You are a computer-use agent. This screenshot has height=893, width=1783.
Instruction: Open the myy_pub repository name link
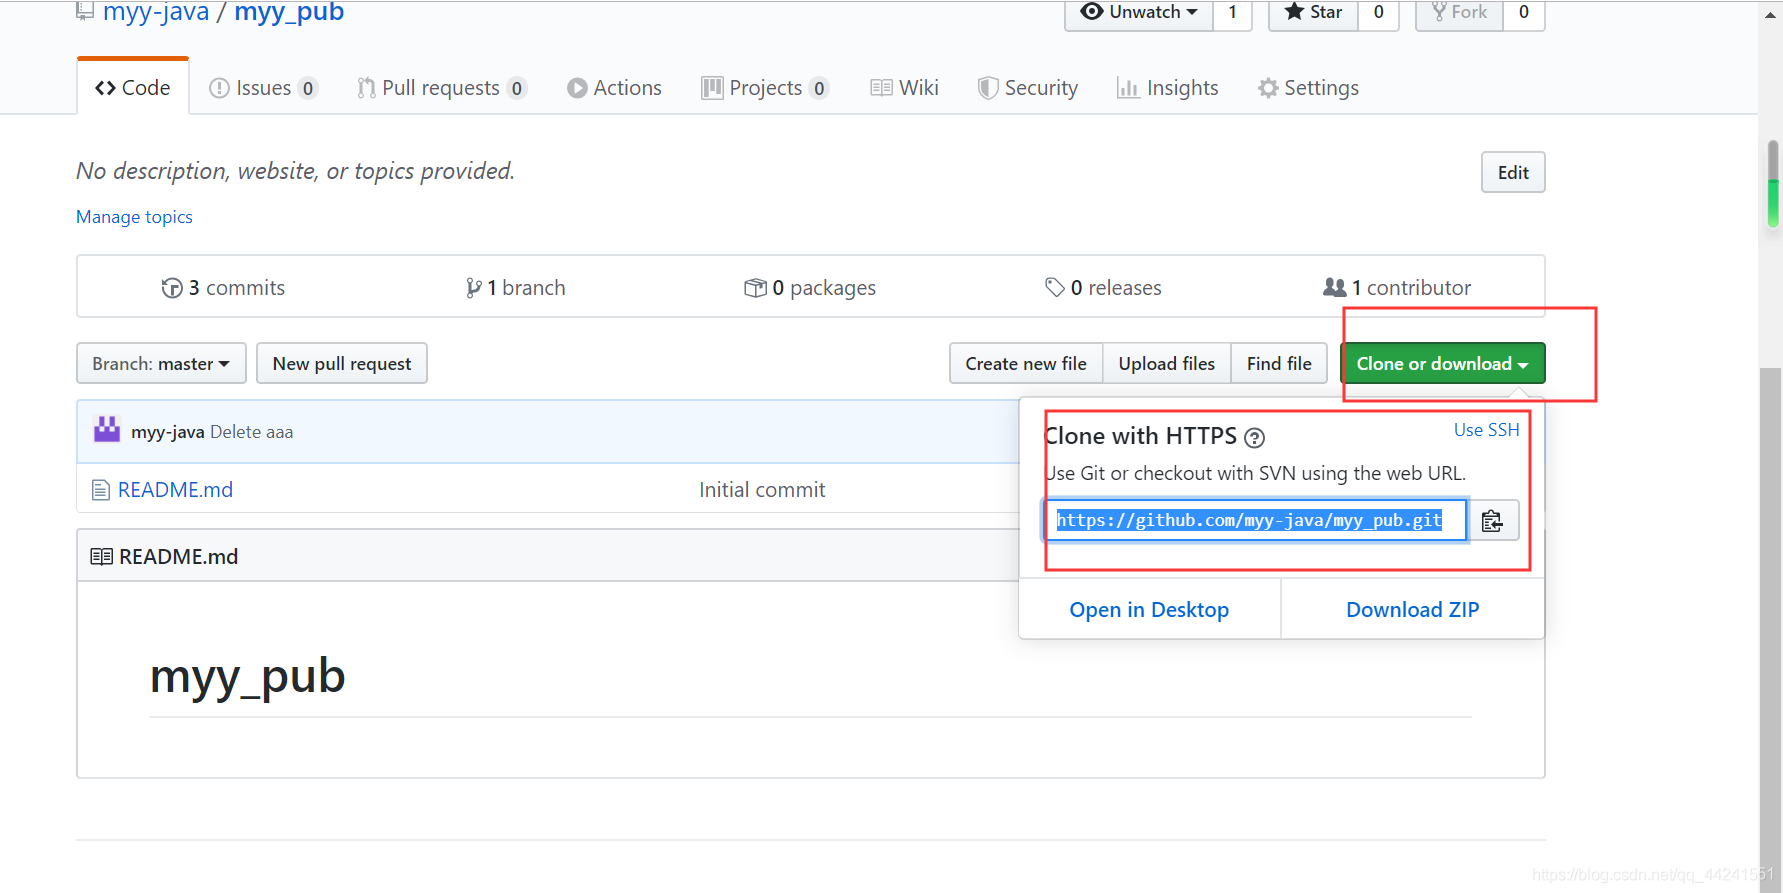click(289, 12)
